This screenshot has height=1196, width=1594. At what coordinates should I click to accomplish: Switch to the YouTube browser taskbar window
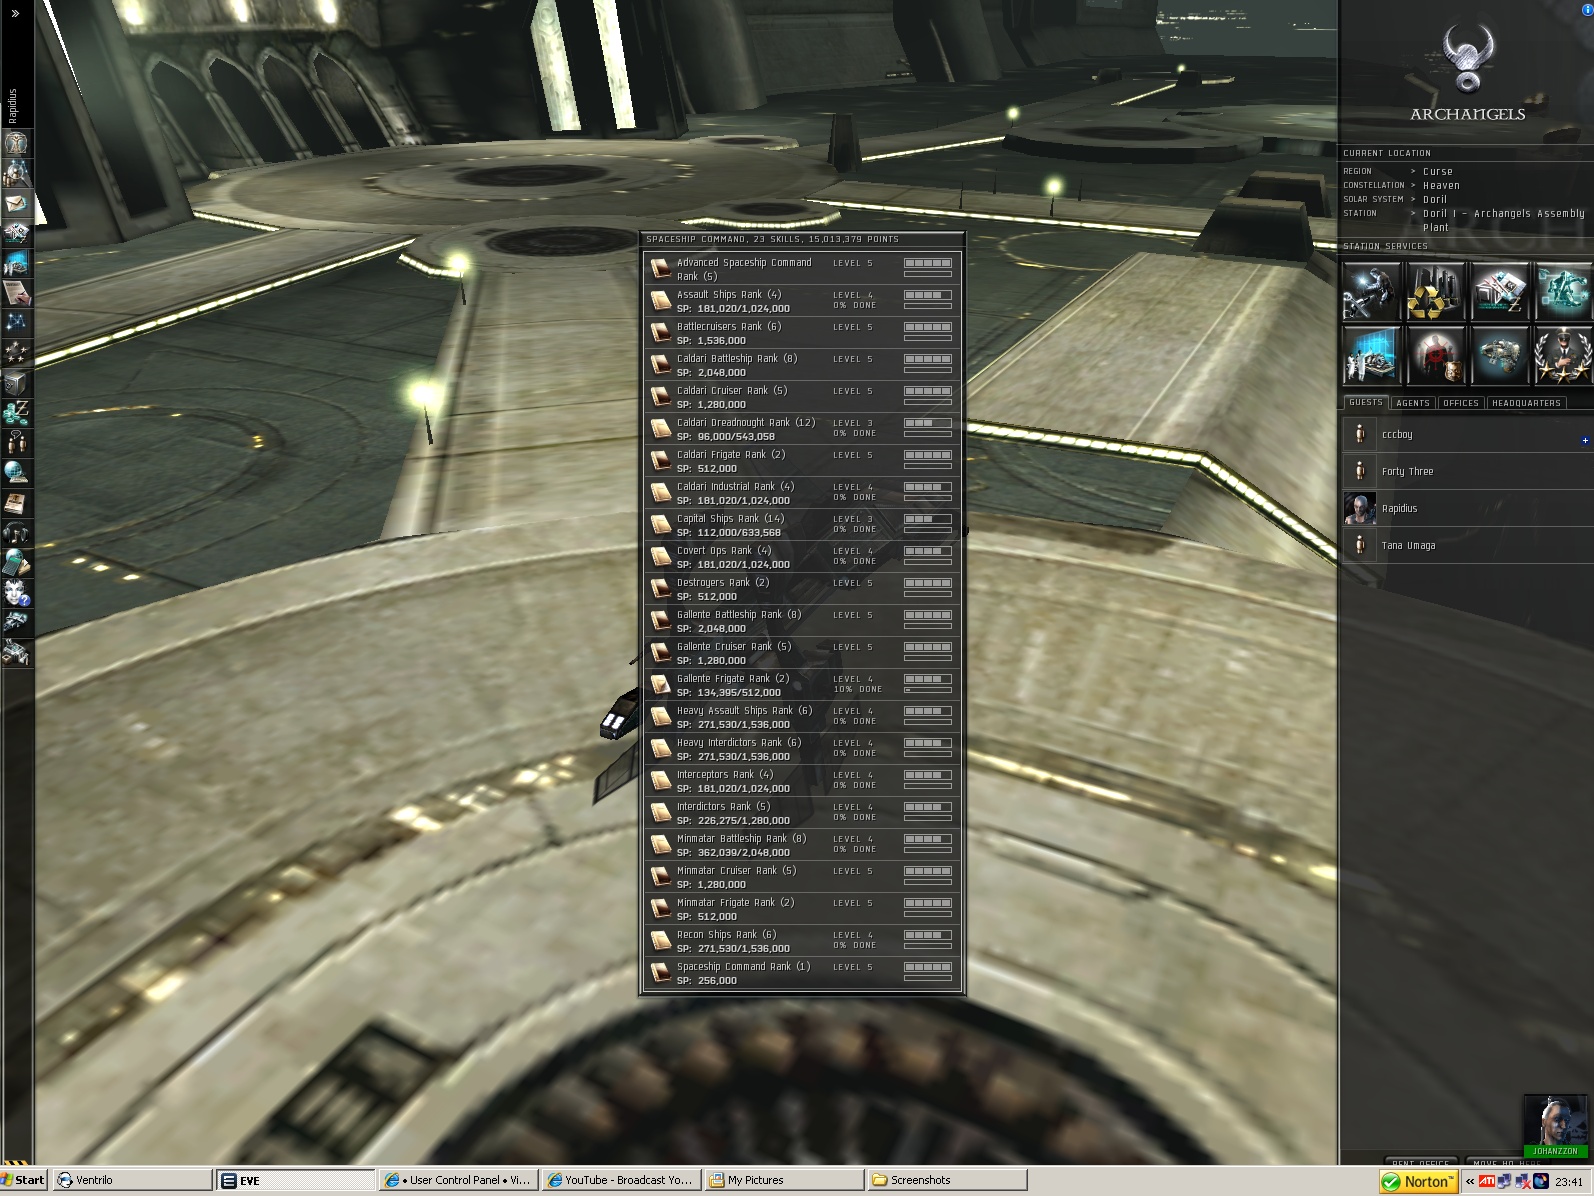pyautogui.click(x=621, y=1180)
